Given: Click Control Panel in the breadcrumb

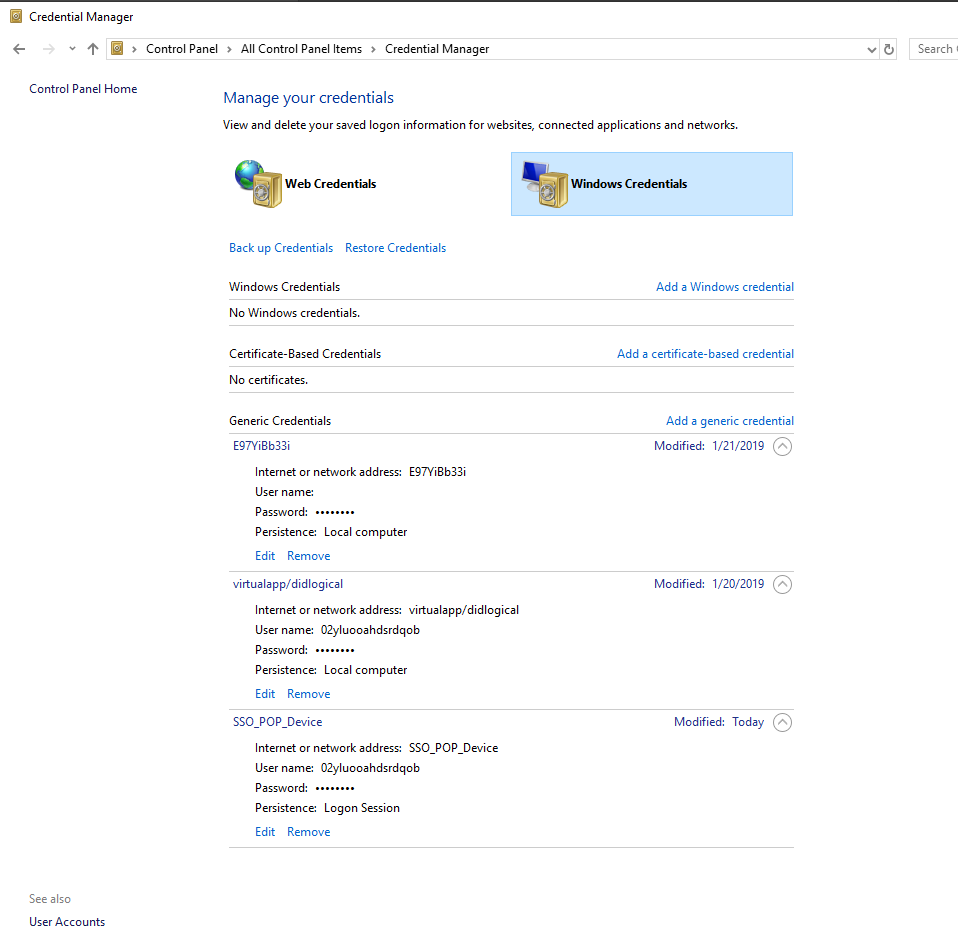Looking at the screenshot, I should [x=181, y=49].
